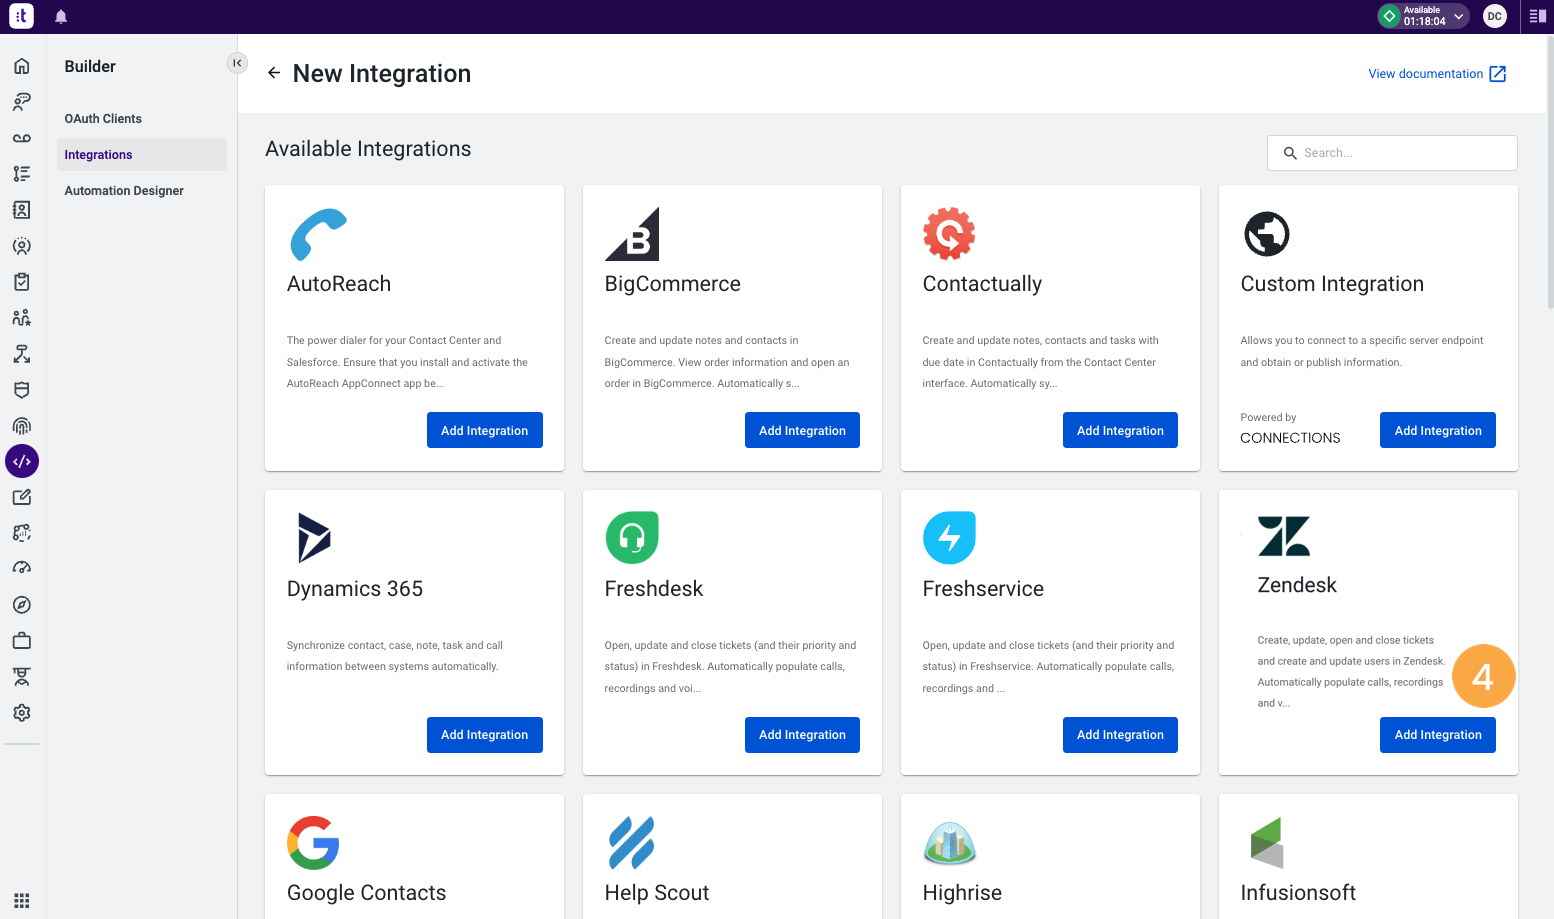Click the "Google Contacts" card title
The width and height of the screenshot is (1554, 919).
coord(367,893)
